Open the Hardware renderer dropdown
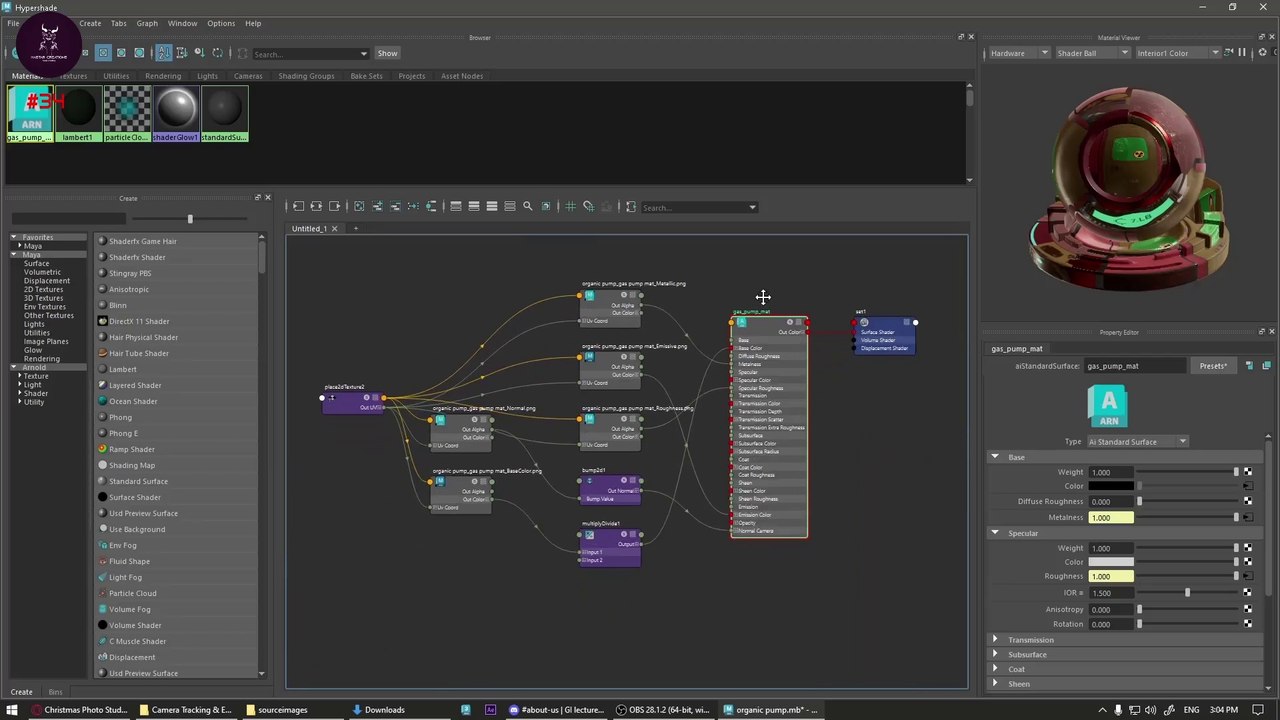The image size is (1280, 720). pos(1019,53)
